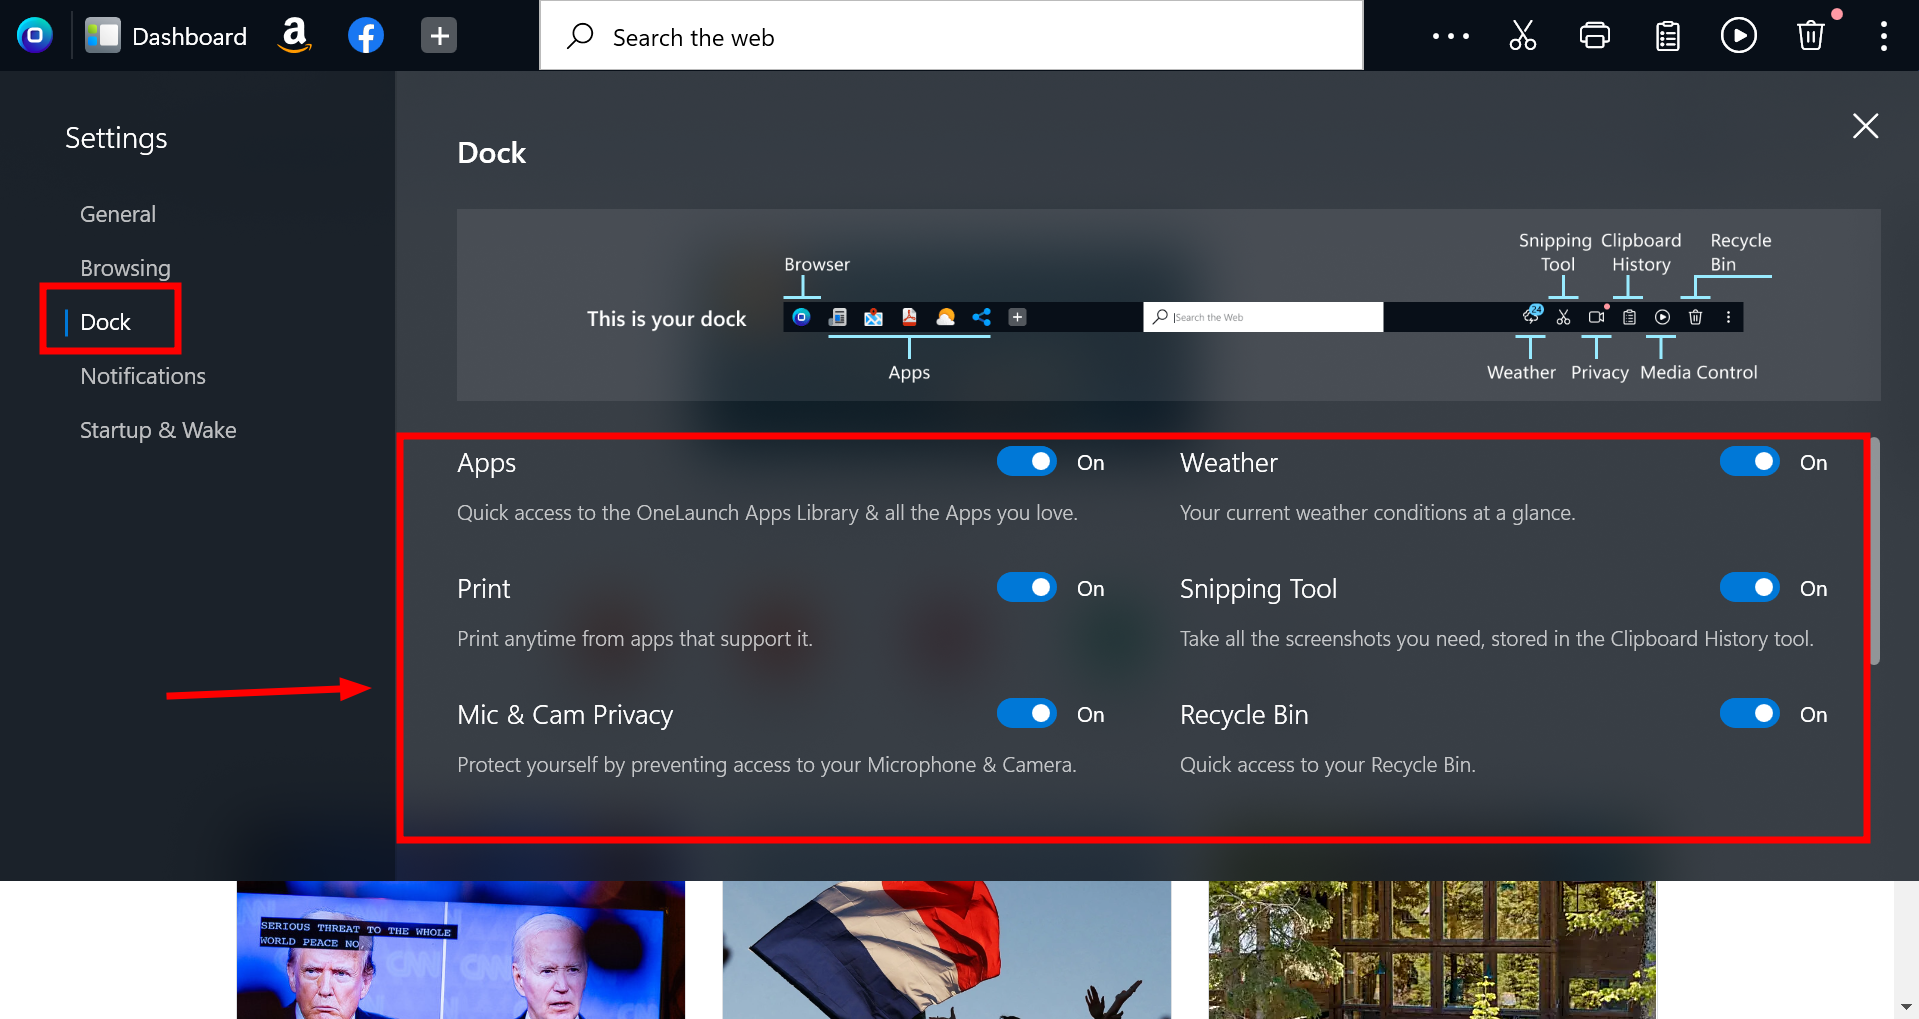Select Notifications in the Settings sidebar
Viewport: 1919px width, 1019px height.
pyautogui.click(x=142, y=376)
